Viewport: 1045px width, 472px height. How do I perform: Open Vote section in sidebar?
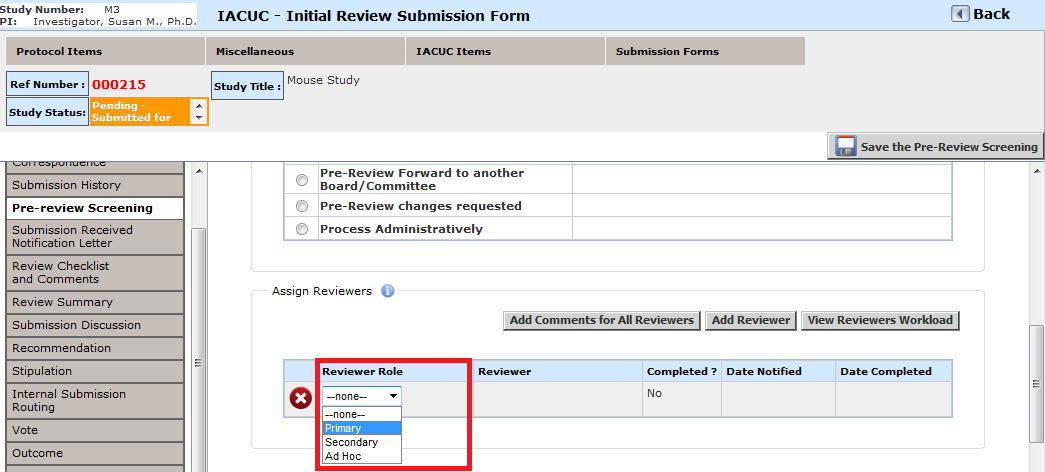click(95, 430)
